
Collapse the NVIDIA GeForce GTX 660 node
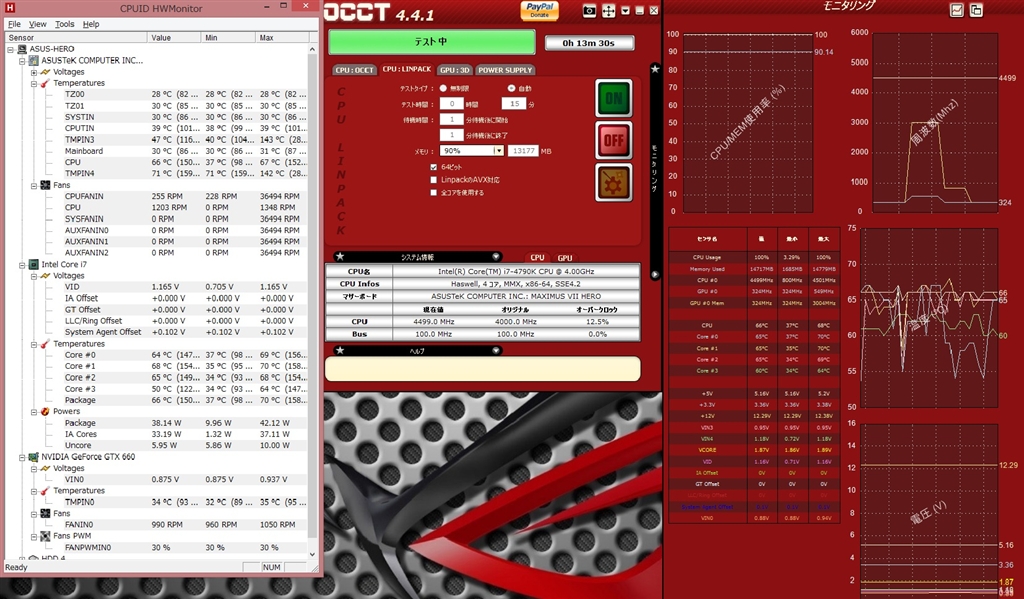22,457
